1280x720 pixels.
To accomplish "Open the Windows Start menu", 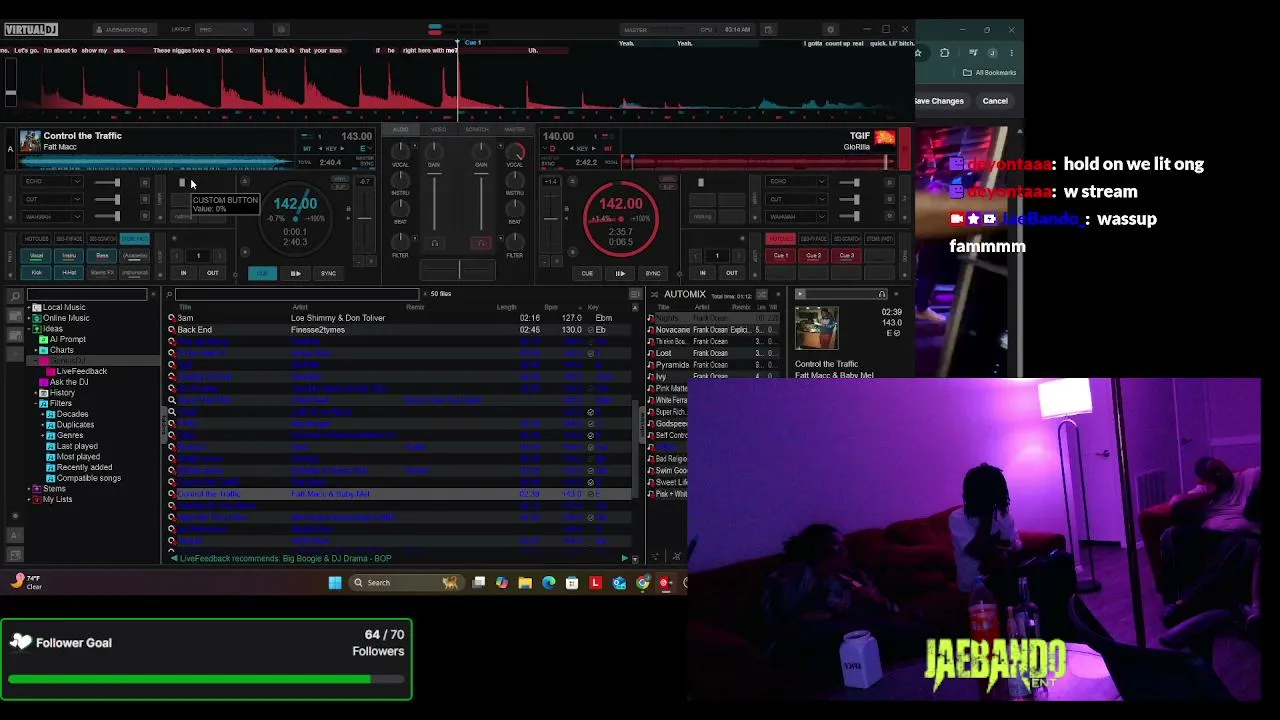I will click(335, 583).
